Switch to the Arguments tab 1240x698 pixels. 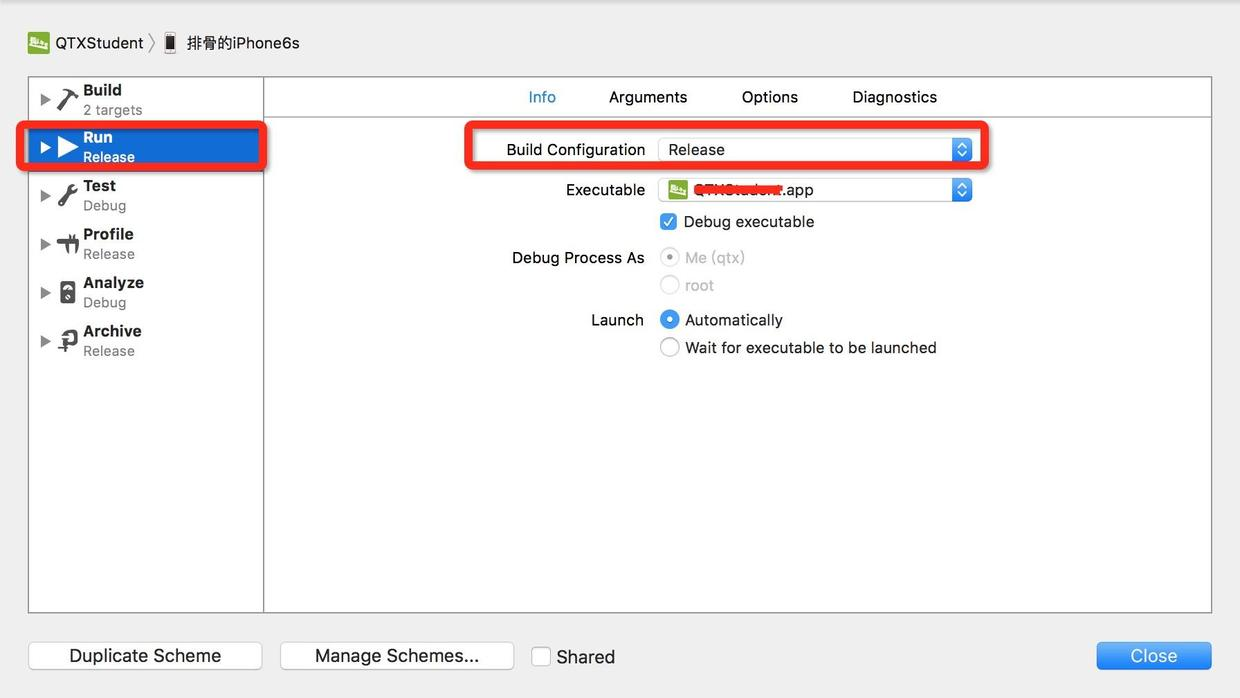(x=648, y=97)
